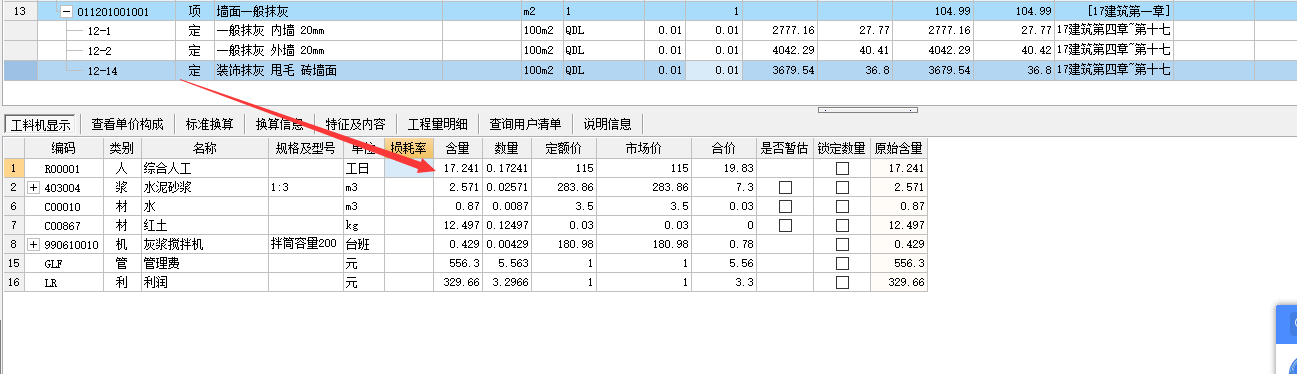Click the 原始含量 column header

[x=899, y=148]
